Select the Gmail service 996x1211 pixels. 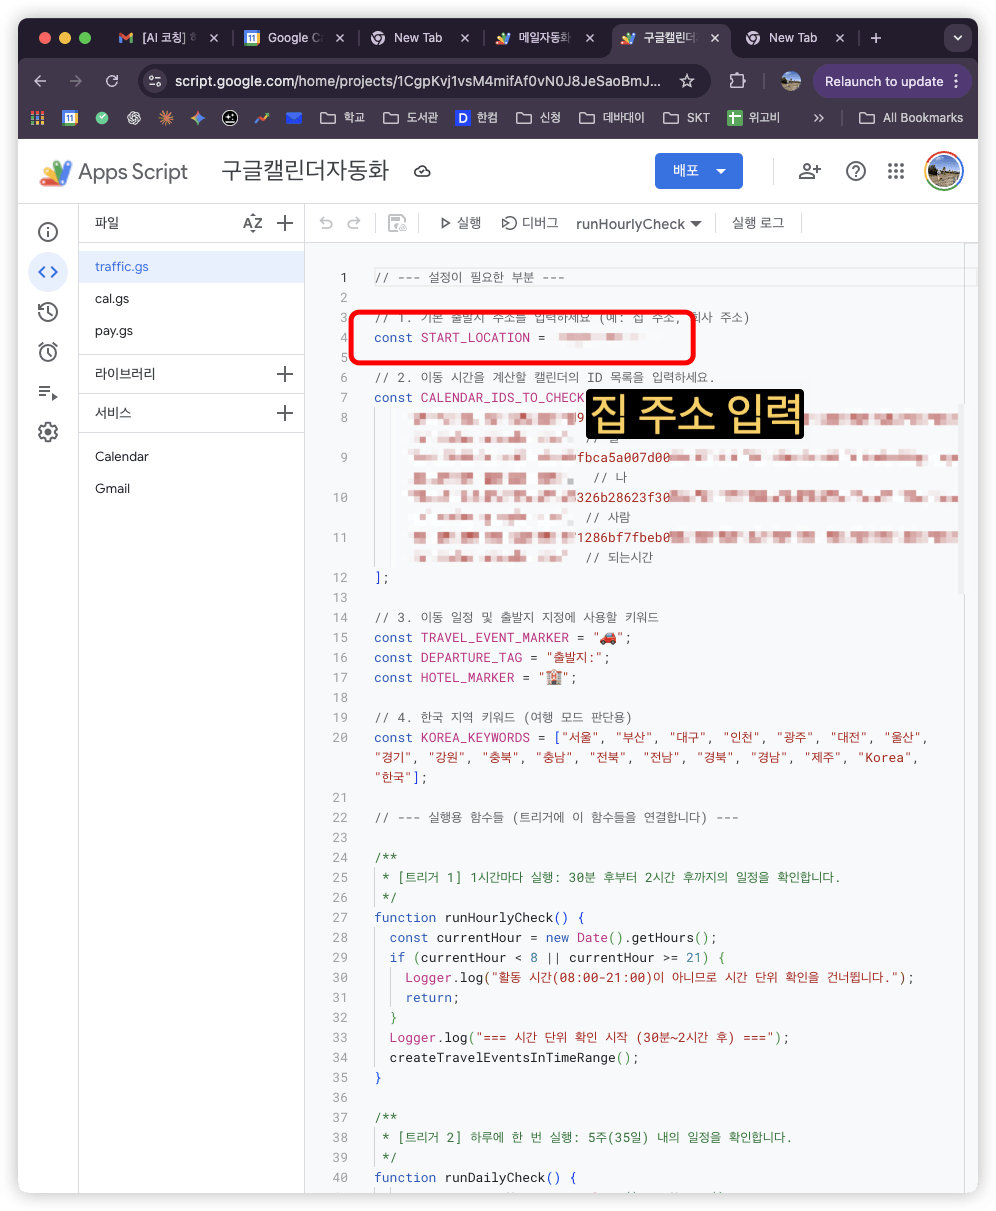(191, 489)
